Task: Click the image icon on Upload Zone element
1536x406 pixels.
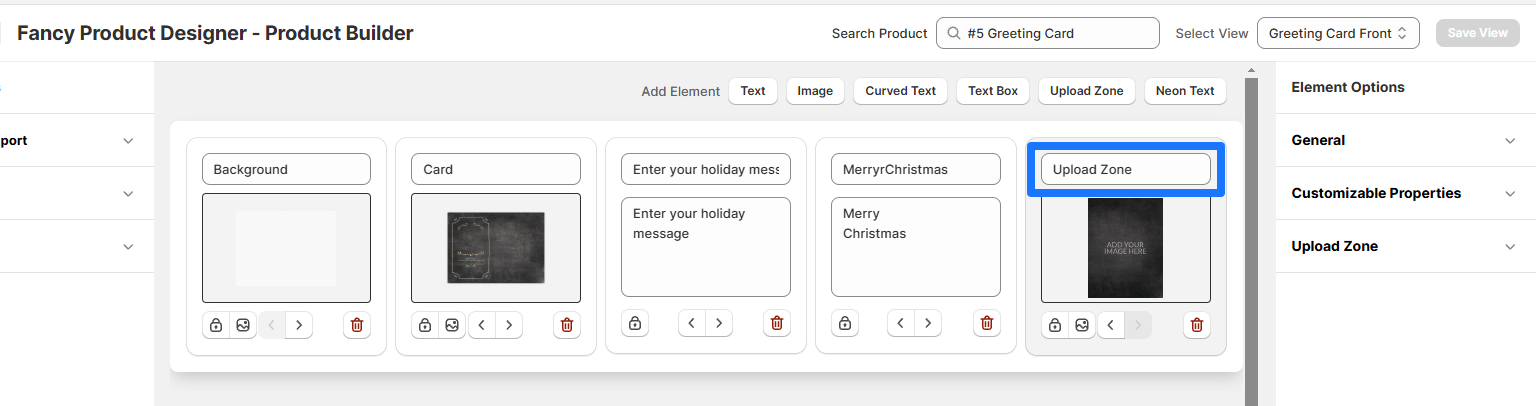Action: pos(1082,325)
